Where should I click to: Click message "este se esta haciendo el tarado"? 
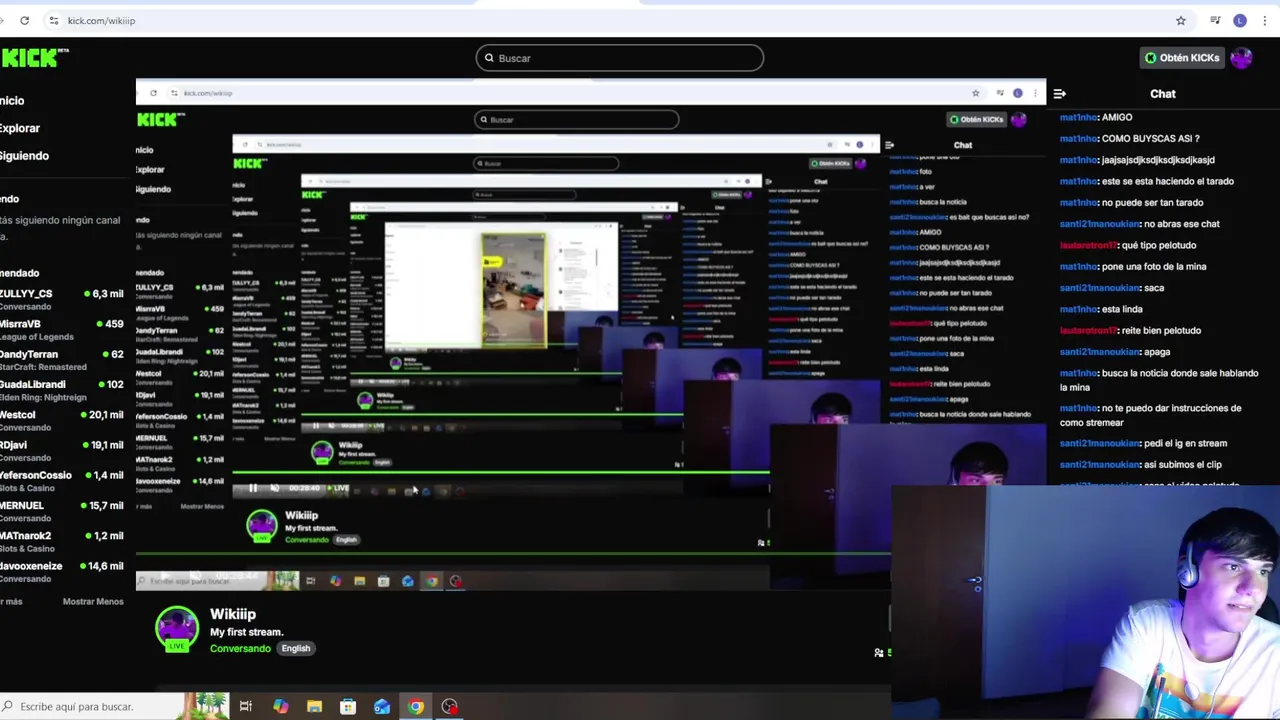[1168, 181]
